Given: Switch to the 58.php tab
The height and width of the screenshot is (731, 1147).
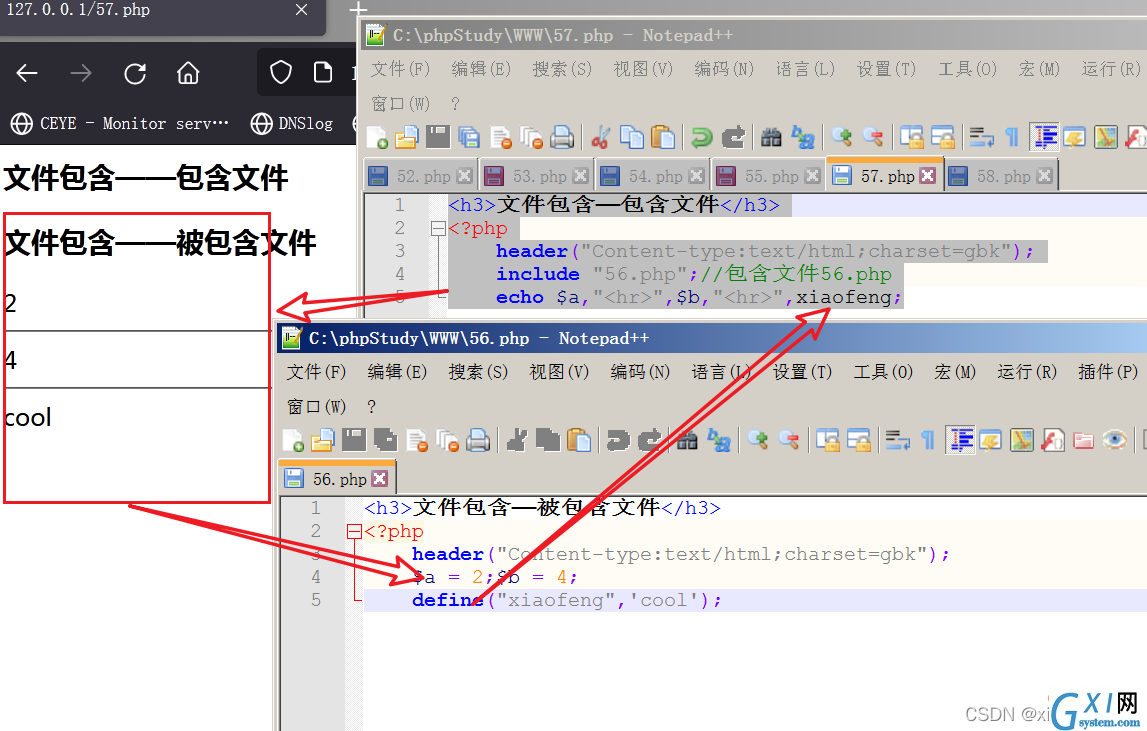Looking at the screenshot, I should click(1002, 176).
